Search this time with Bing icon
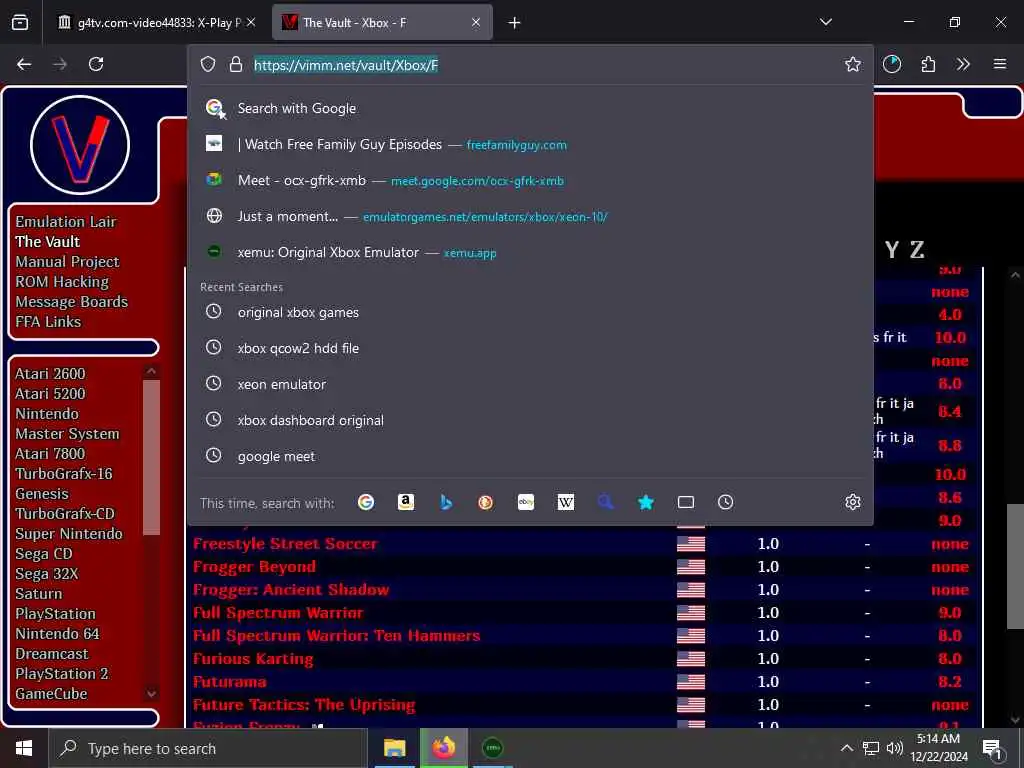 coord(446,502)
